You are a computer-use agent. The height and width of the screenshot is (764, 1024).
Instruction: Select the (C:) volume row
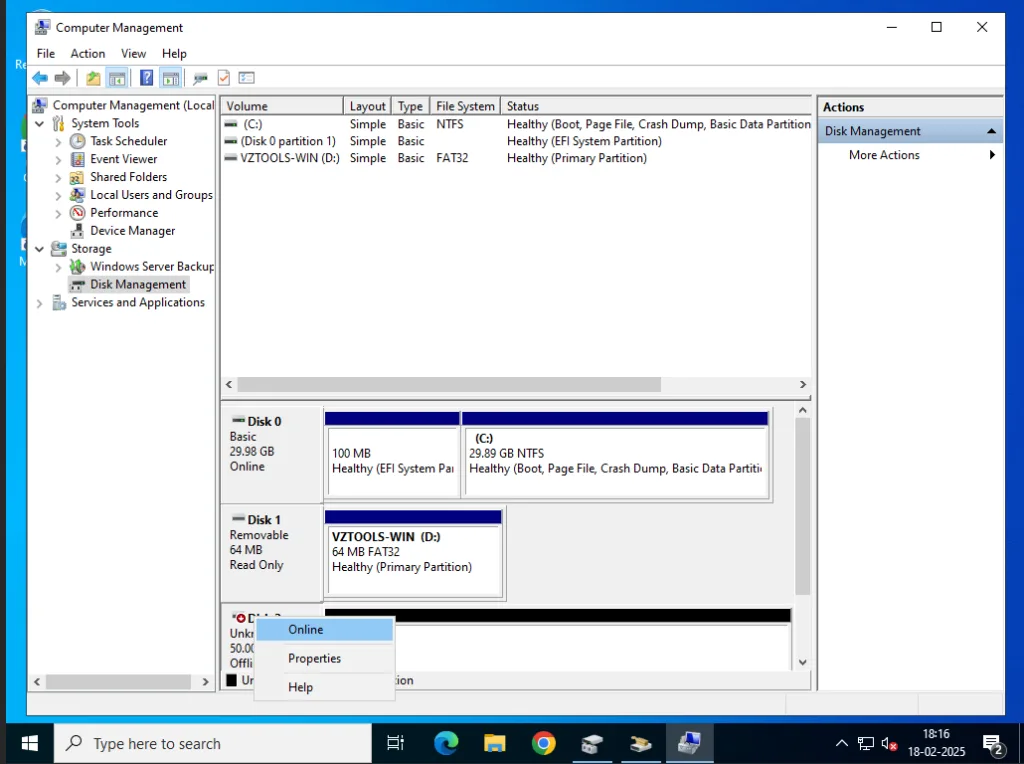click(x=517, y=124)
